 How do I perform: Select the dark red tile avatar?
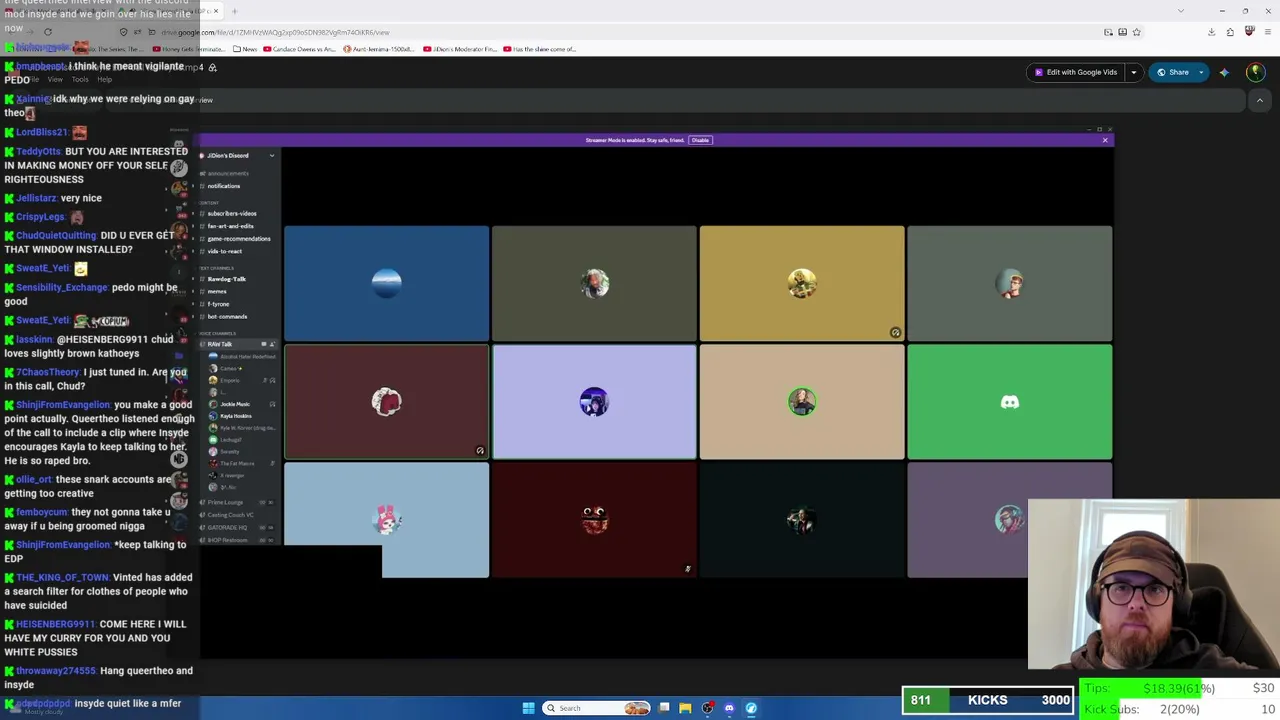pos(594,520)
